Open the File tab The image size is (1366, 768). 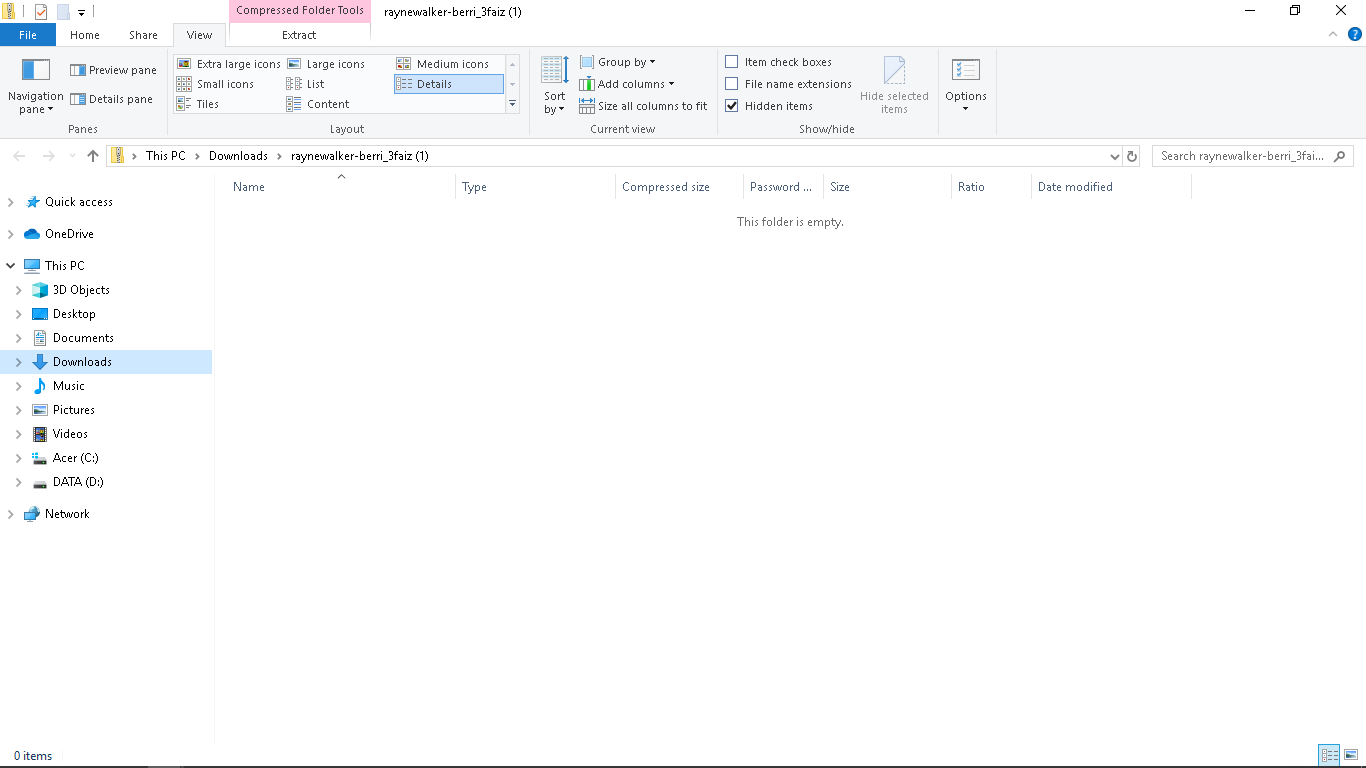pyautogui.click(x=28, y=35)
